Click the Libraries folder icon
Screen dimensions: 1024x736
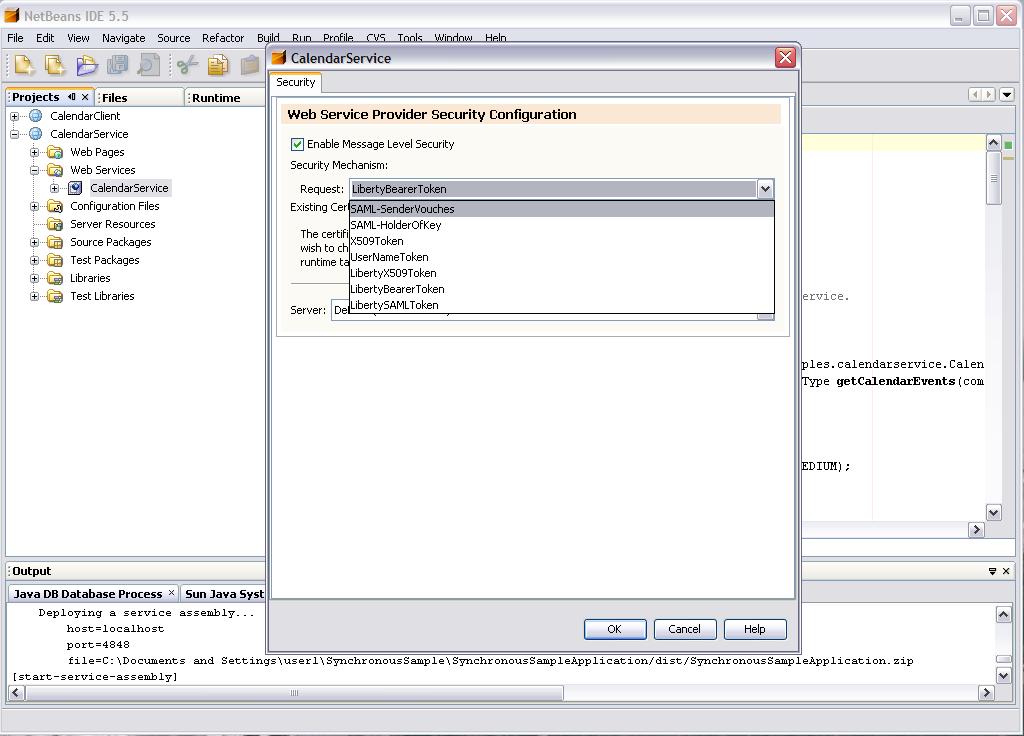point(56,278)
